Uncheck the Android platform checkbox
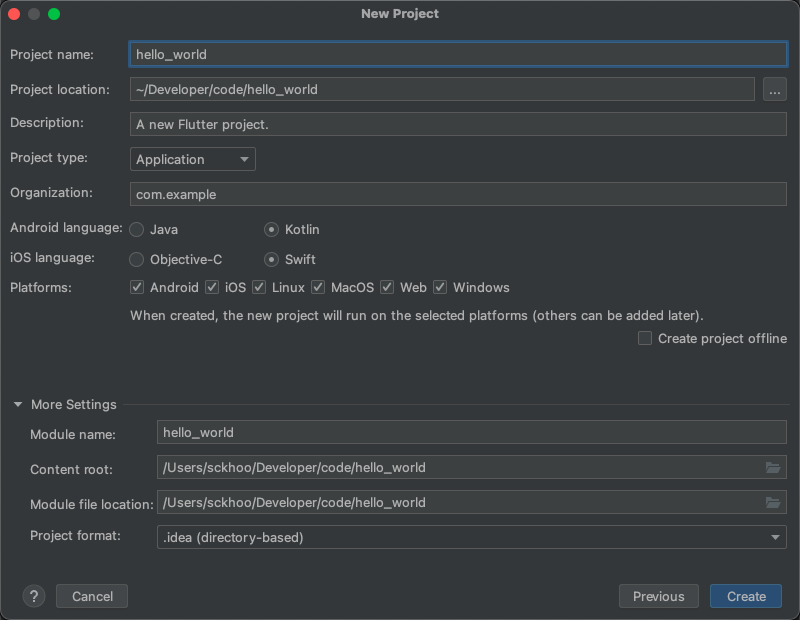Viewport: 800px width, 620px height. tap(138, 288)
